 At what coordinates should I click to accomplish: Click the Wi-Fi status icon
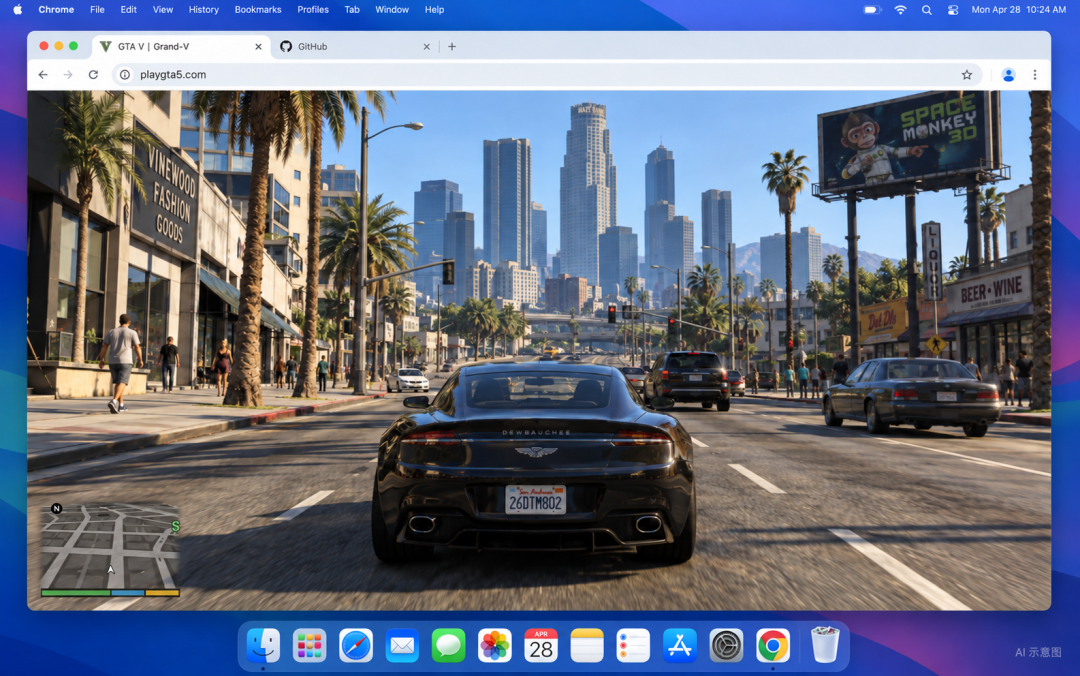[900, 10]
